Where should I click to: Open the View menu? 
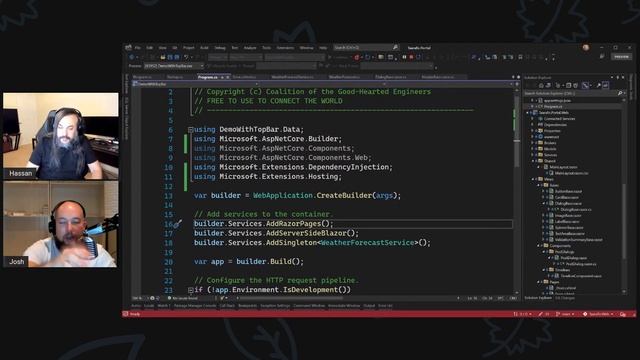(162, 48)
